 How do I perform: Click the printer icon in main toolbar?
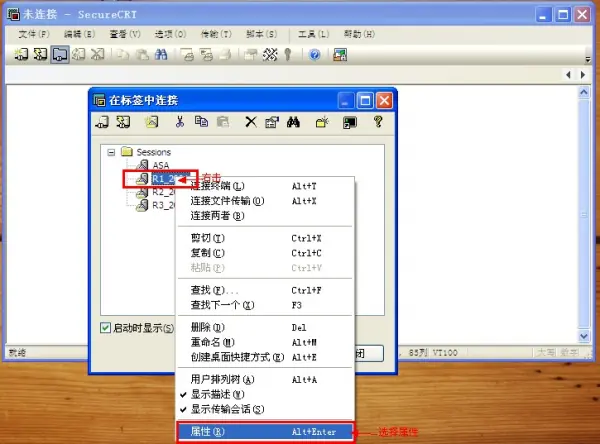tap(225, 55)
